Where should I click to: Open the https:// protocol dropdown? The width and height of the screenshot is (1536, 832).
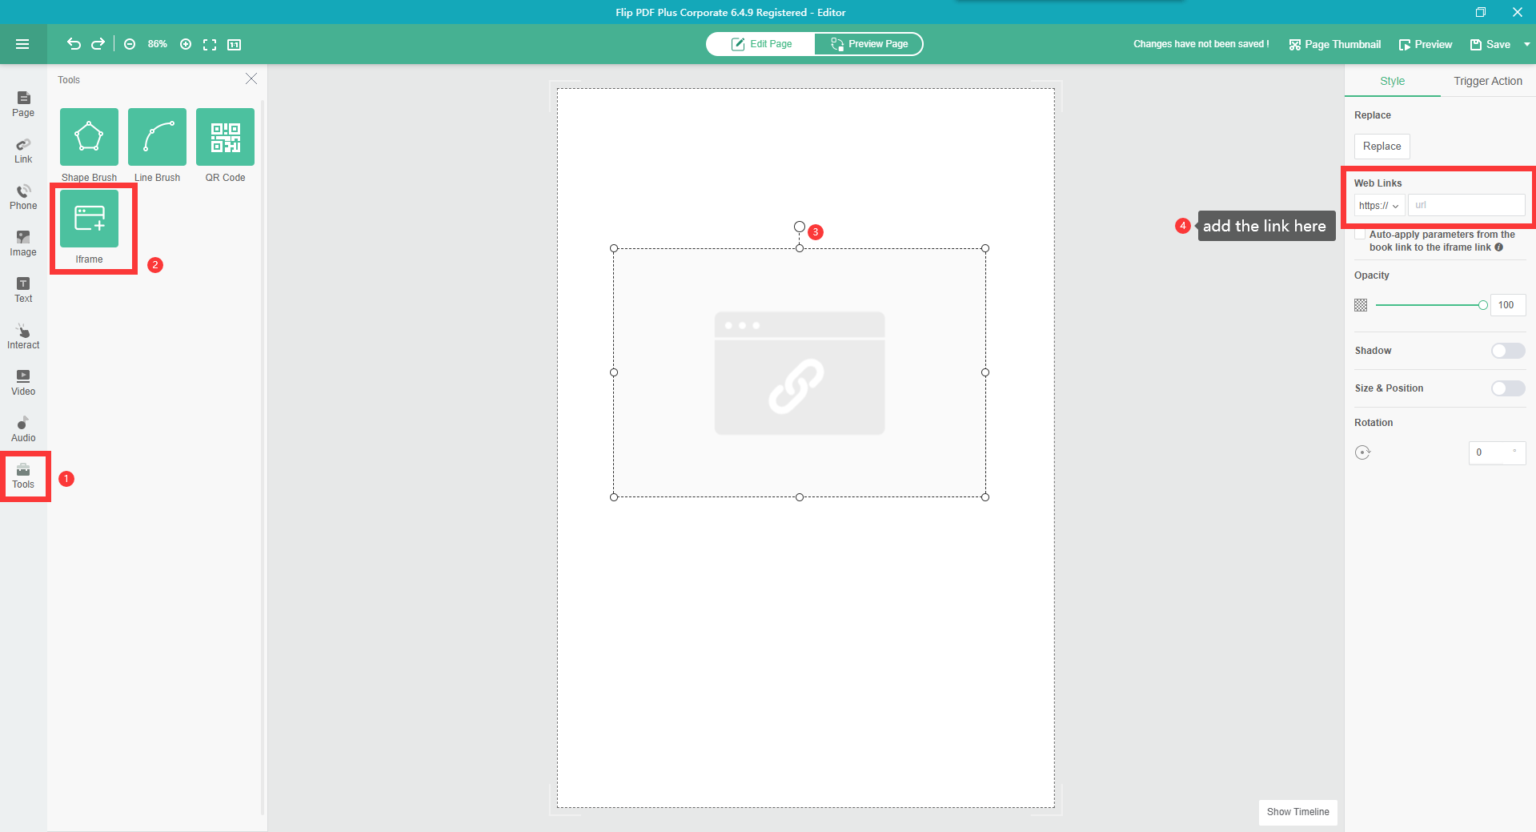tap(1378, 205)
